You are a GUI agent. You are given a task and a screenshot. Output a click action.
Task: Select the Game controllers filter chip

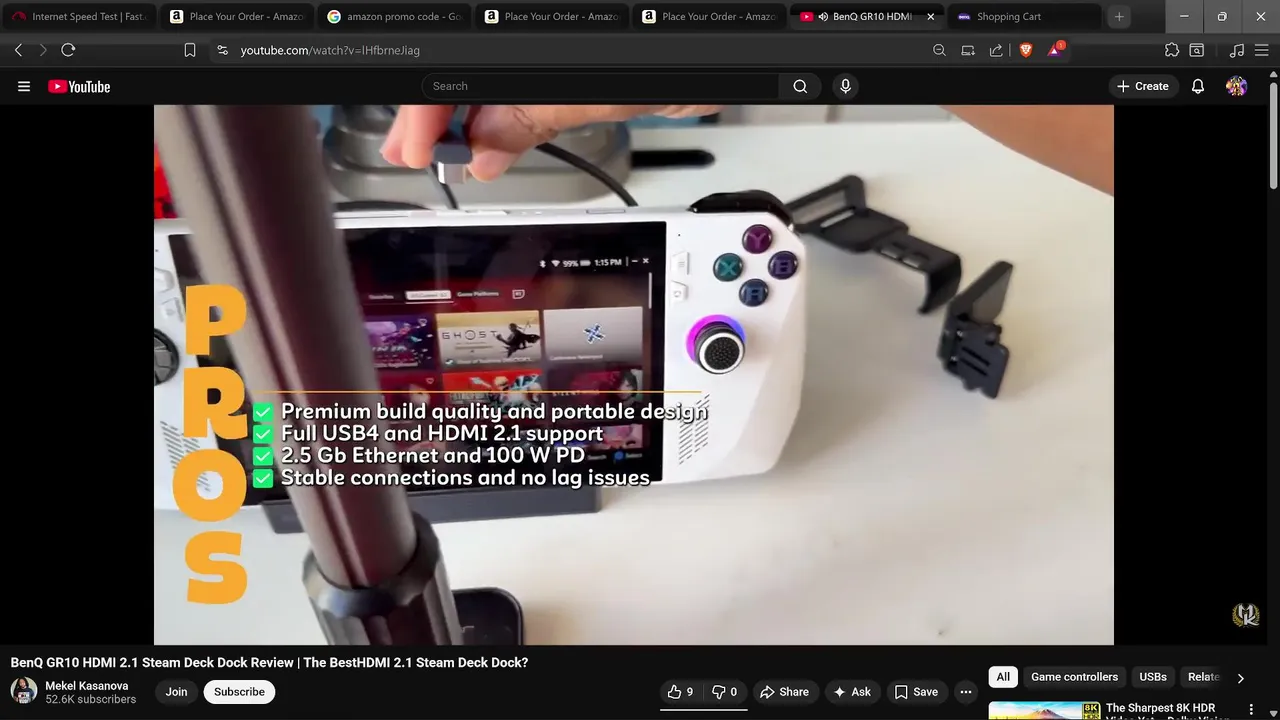click(1074, 677)
